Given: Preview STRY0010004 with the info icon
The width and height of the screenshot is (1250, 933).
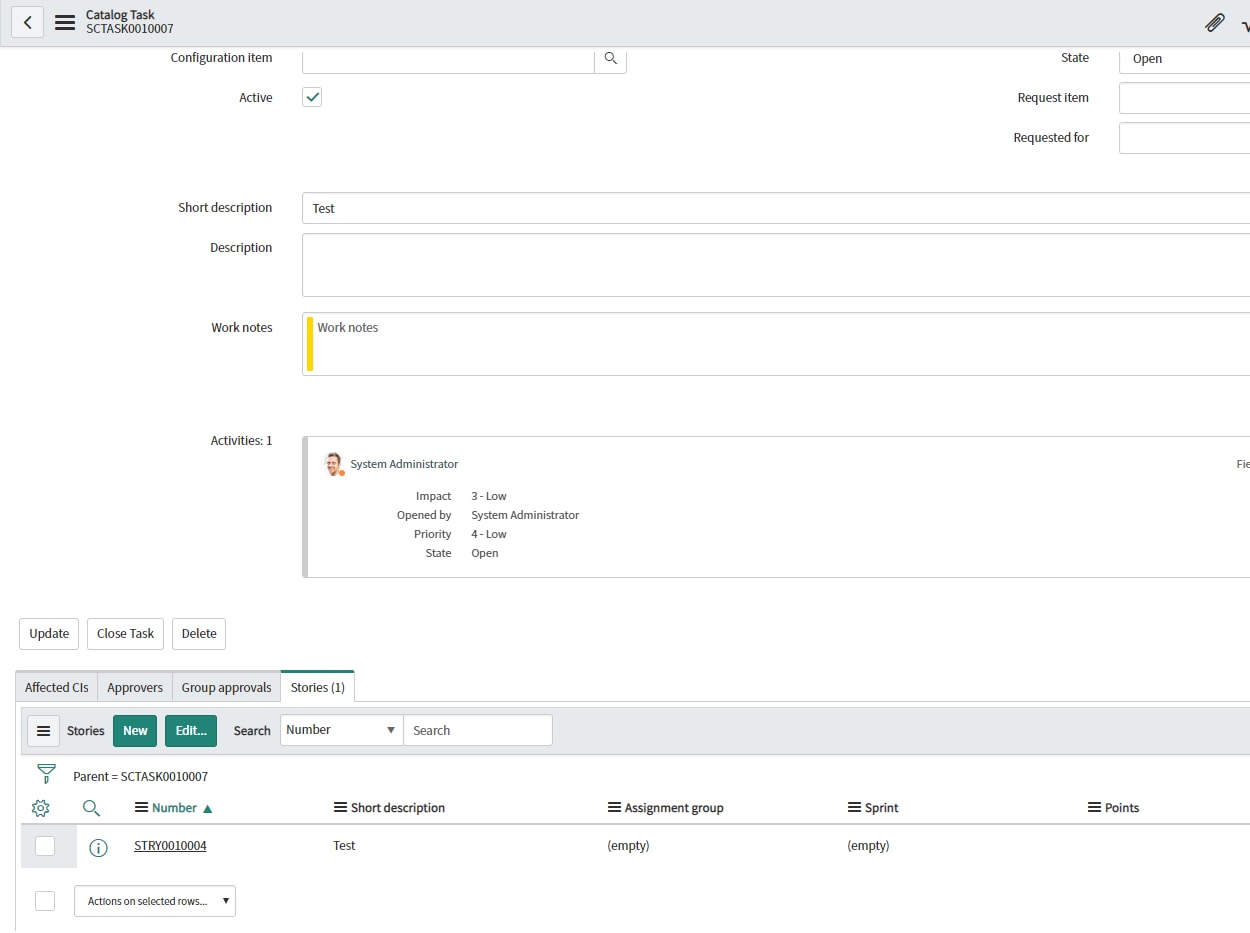Looking at the screenshot, I should [x=98, y=848].
